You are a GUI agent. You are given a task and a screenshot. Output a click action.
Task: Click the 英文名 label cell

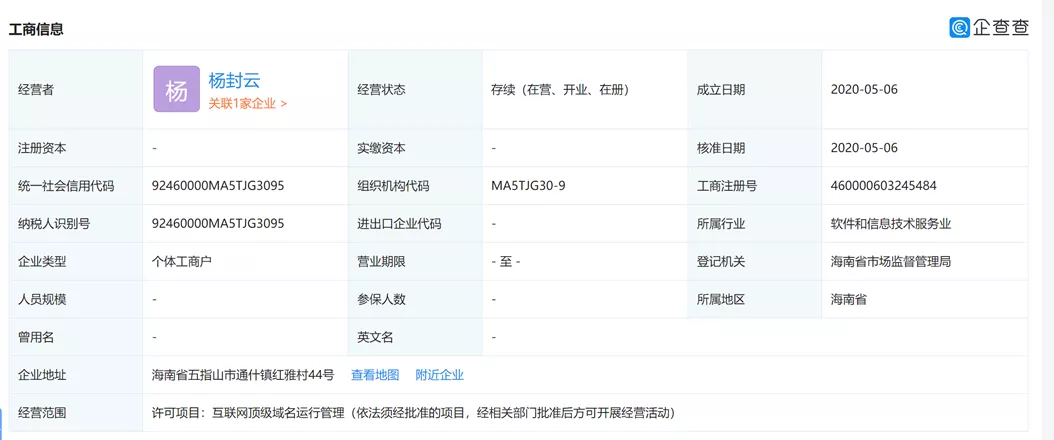pos(415,337)
